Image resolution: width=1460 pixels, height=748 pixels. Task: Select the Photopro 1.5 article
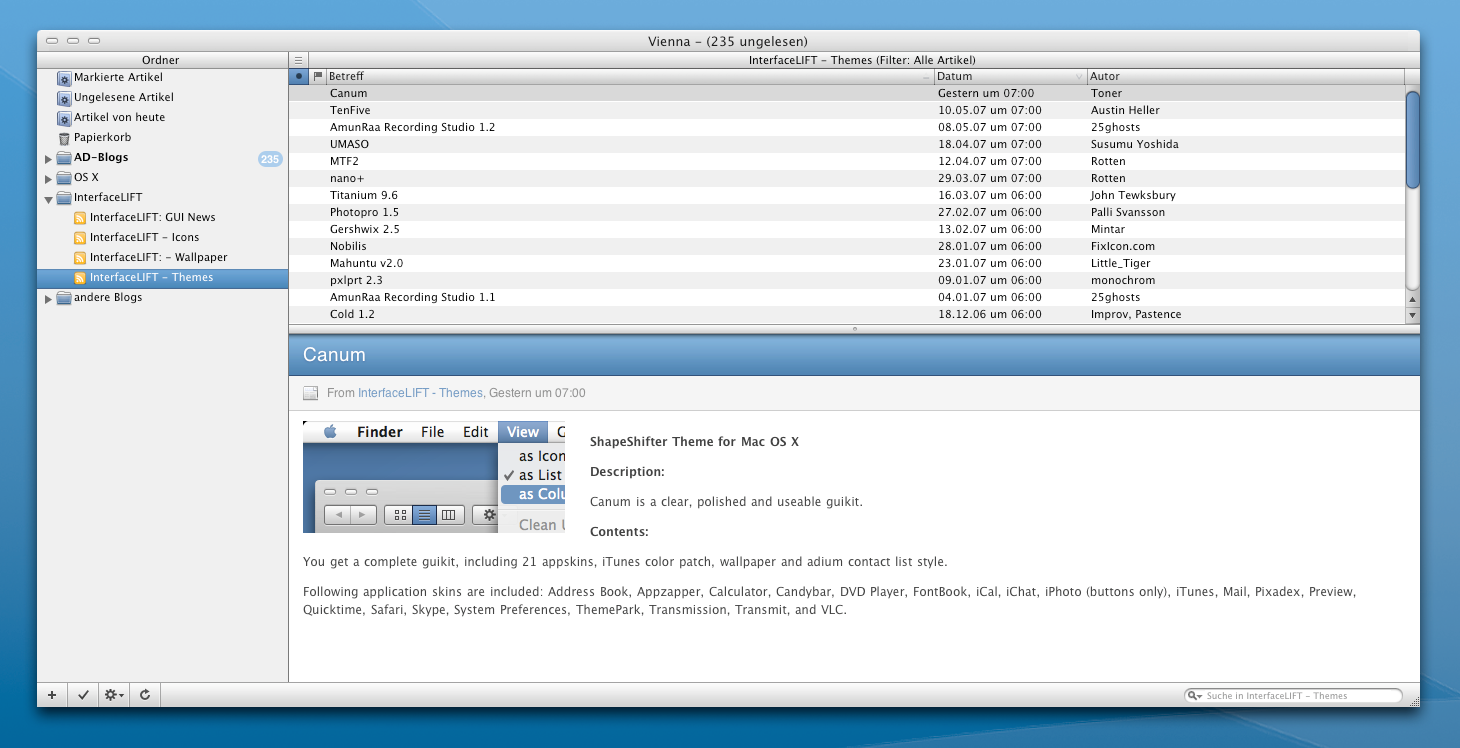847,212
